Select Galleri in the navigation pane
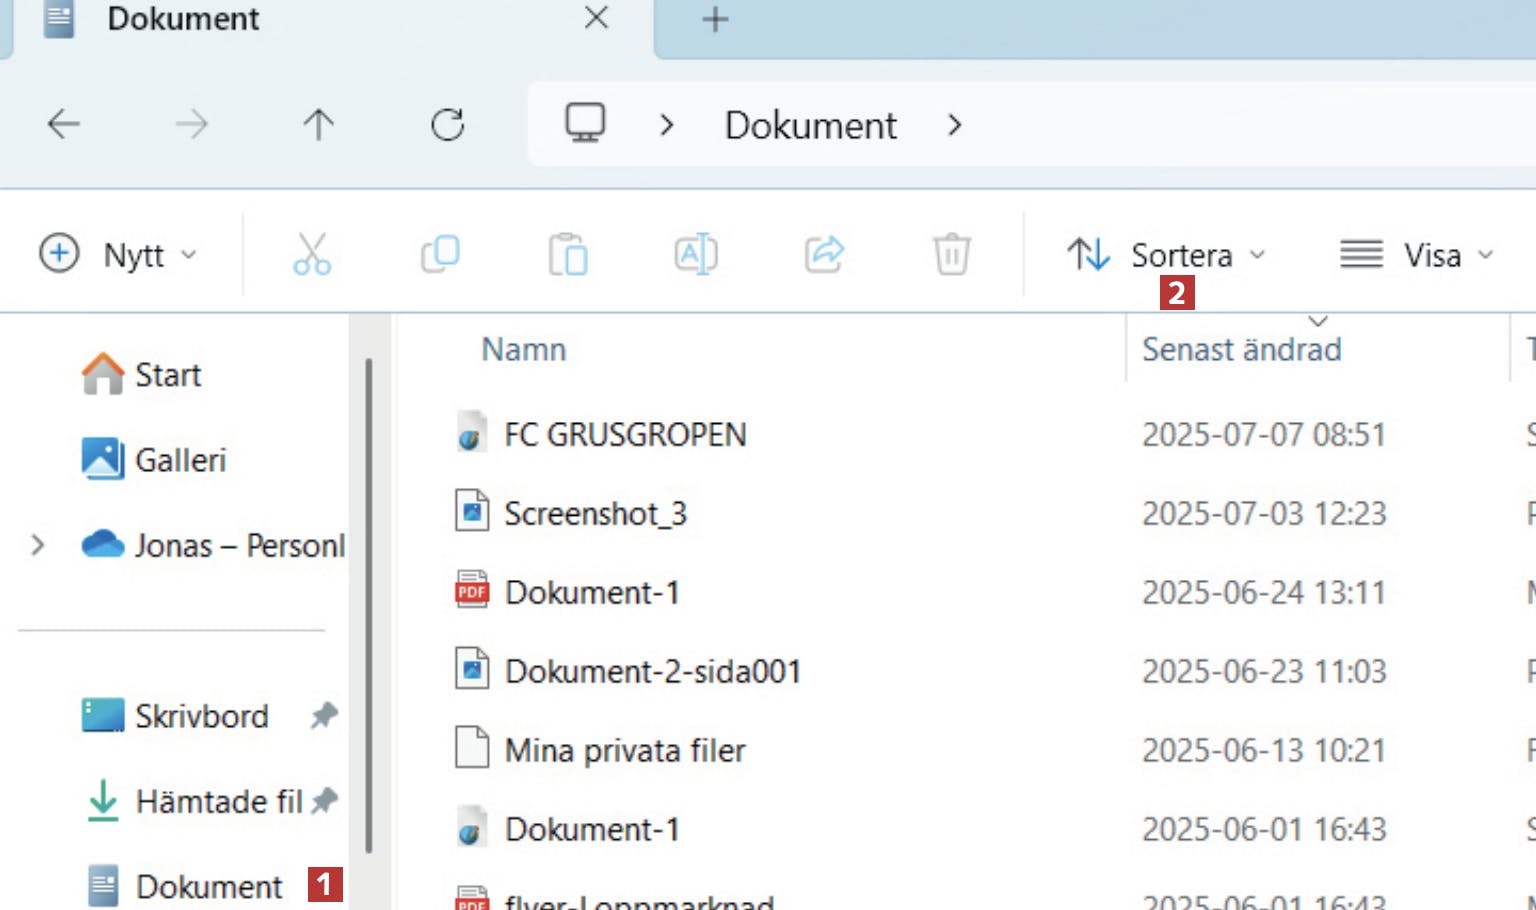Image resolution: width=1536 pixels, height=910 pixels. click(180, 460)
